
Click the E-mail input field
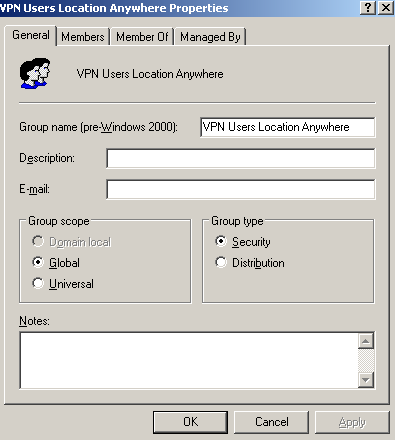[x=241, y=189]
